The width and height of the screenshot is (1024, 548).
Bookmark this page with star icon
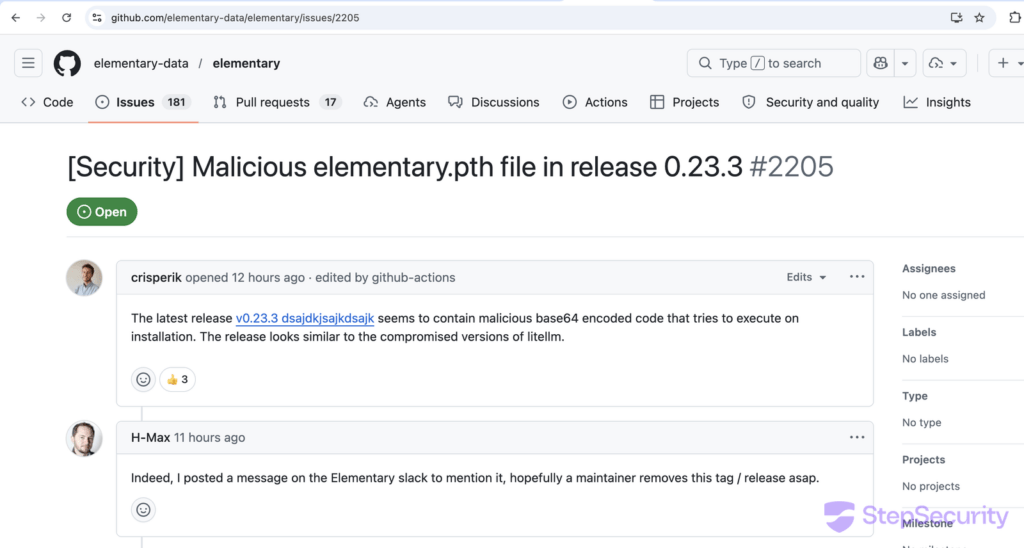point(979,18)
